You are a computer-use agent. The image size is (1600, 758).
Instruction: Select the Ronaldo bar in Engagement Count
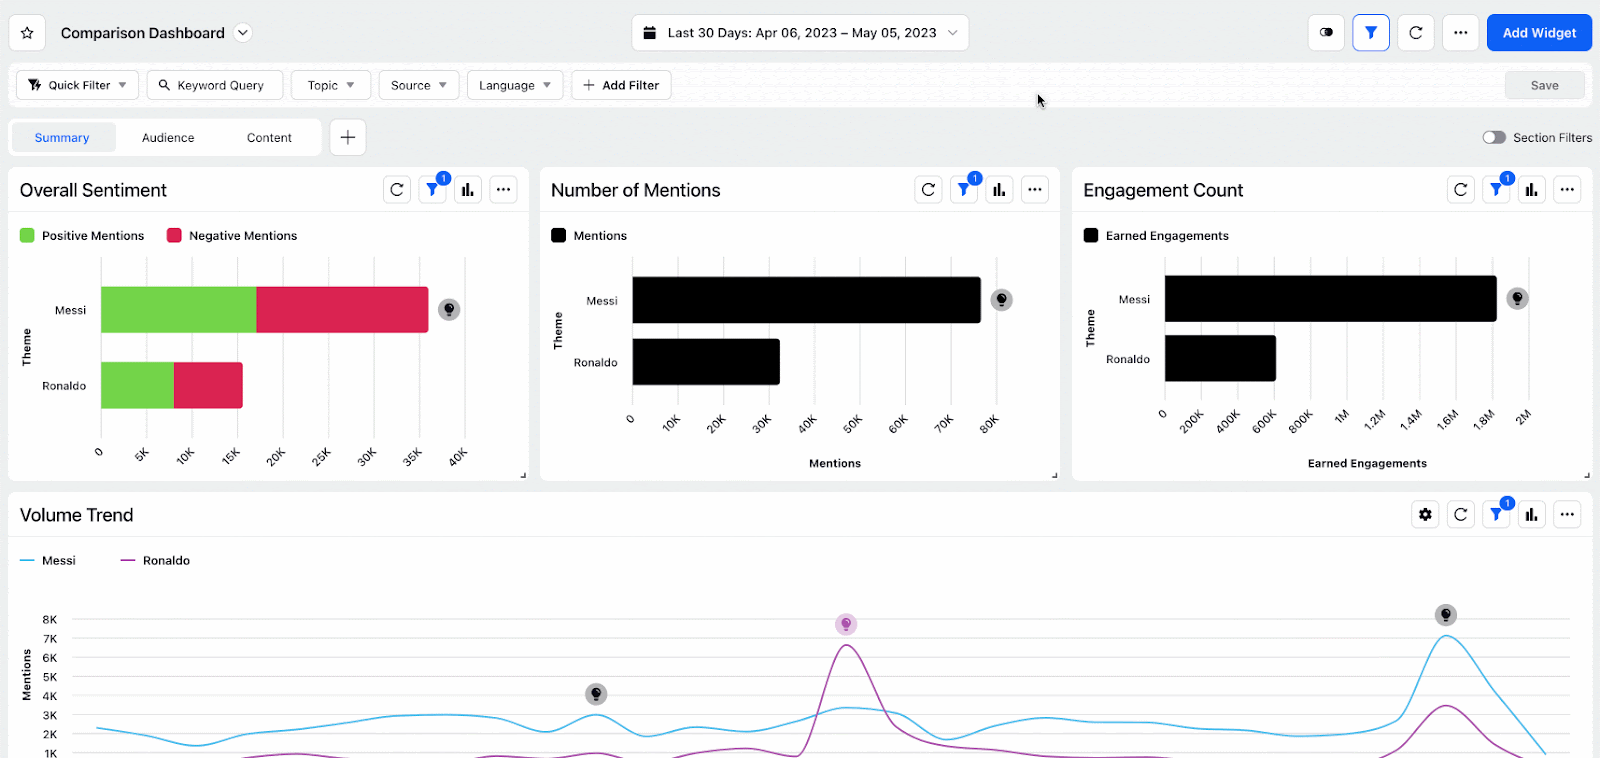pos(1220,358)
